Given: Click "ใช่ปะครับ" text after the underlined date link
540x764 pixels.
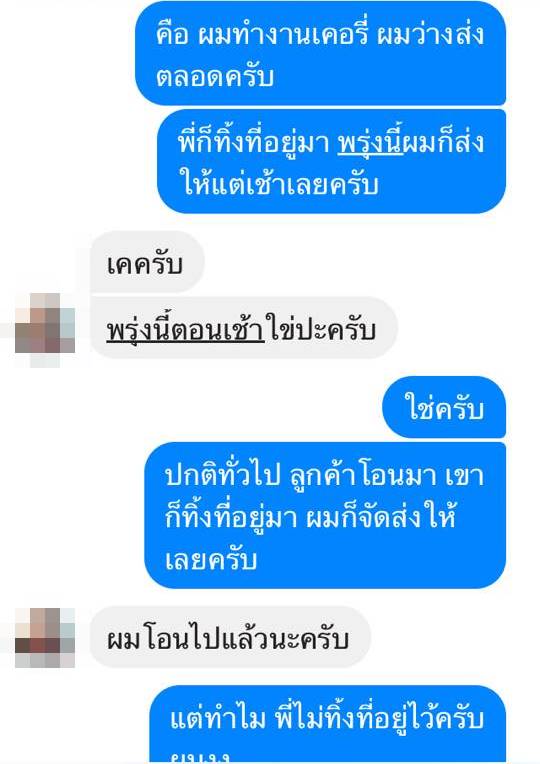Looking at the screenshot, I should (321, 329).
